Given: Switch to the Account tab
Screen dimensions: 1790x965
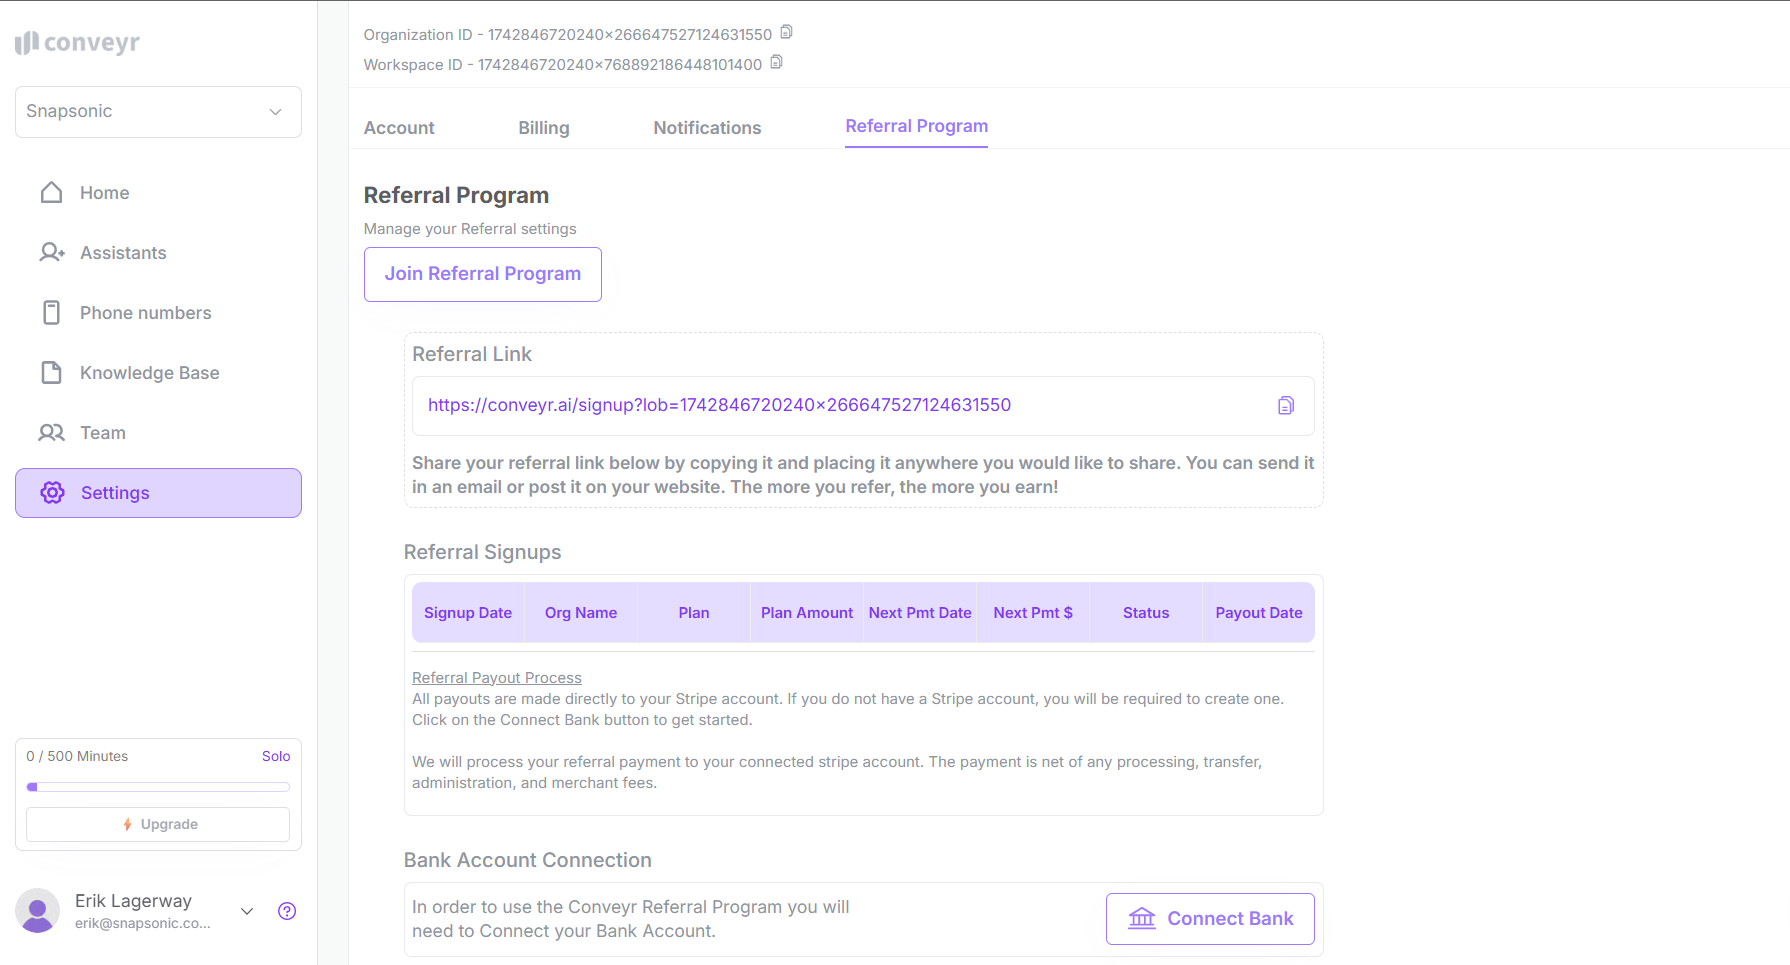Looking at the screenshot, I should tap(399, 128).
